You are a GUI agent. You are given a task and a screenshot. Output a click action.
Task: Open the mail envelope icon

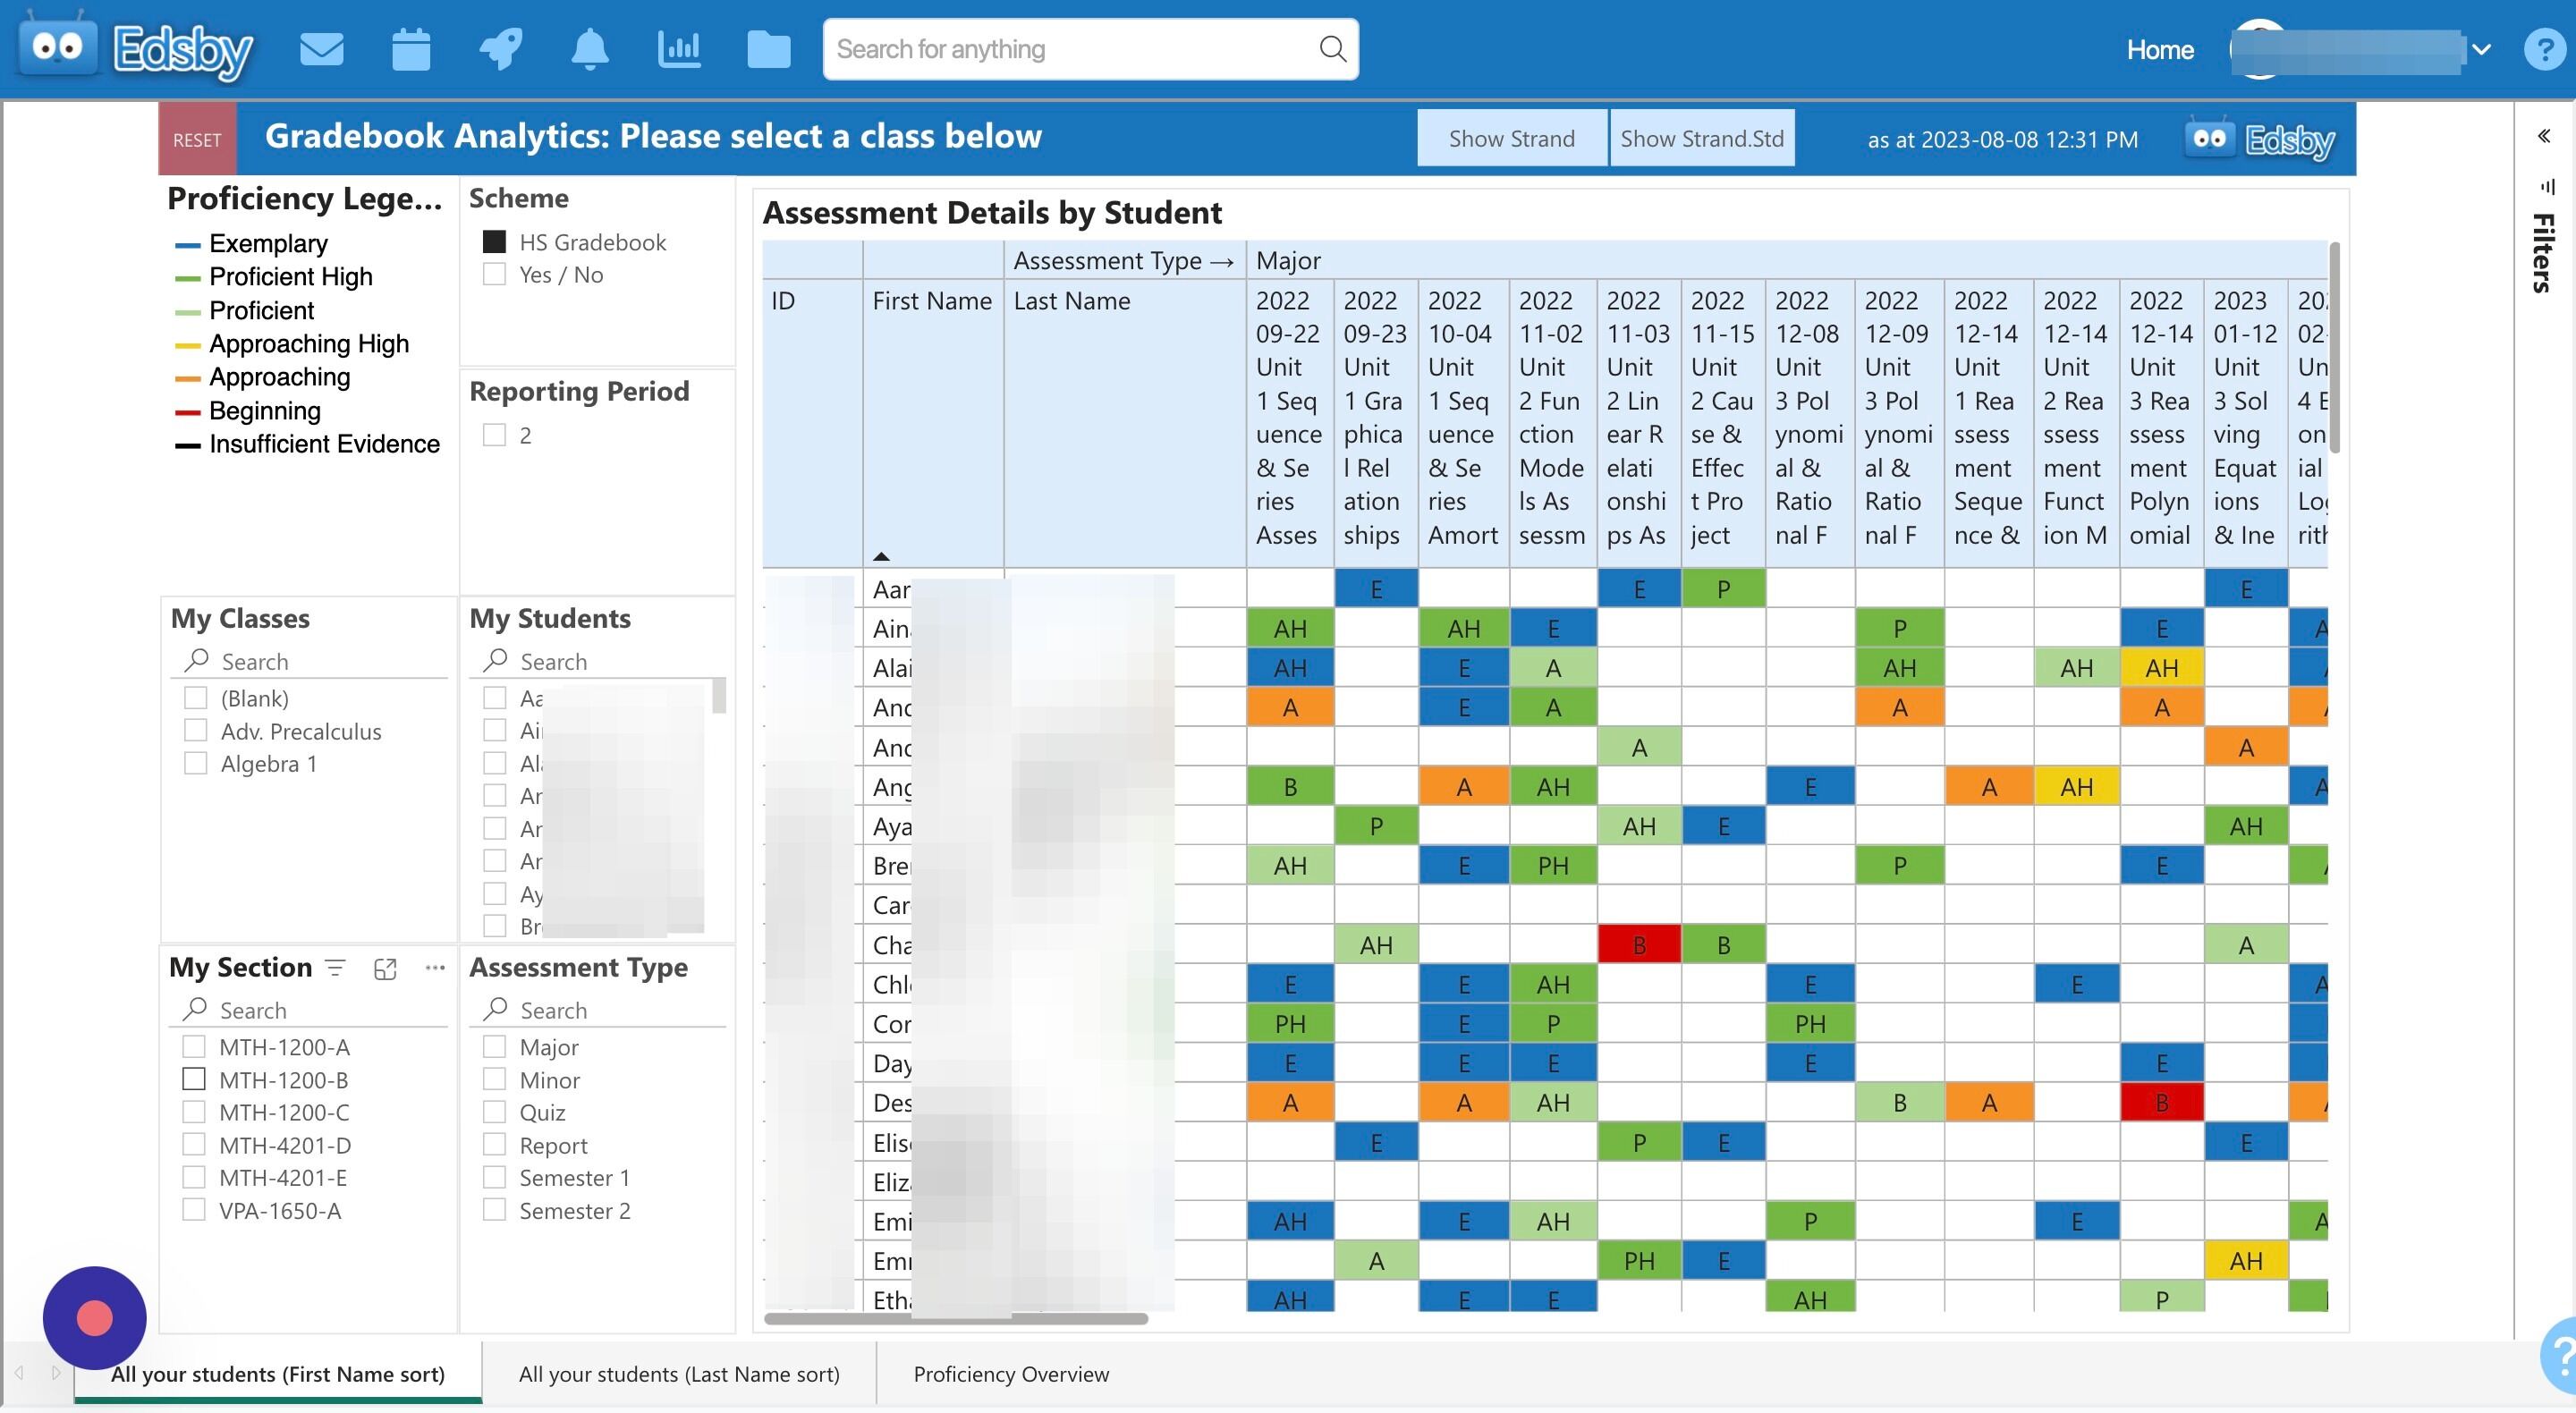pyautogui.click(x=322, y=48)
